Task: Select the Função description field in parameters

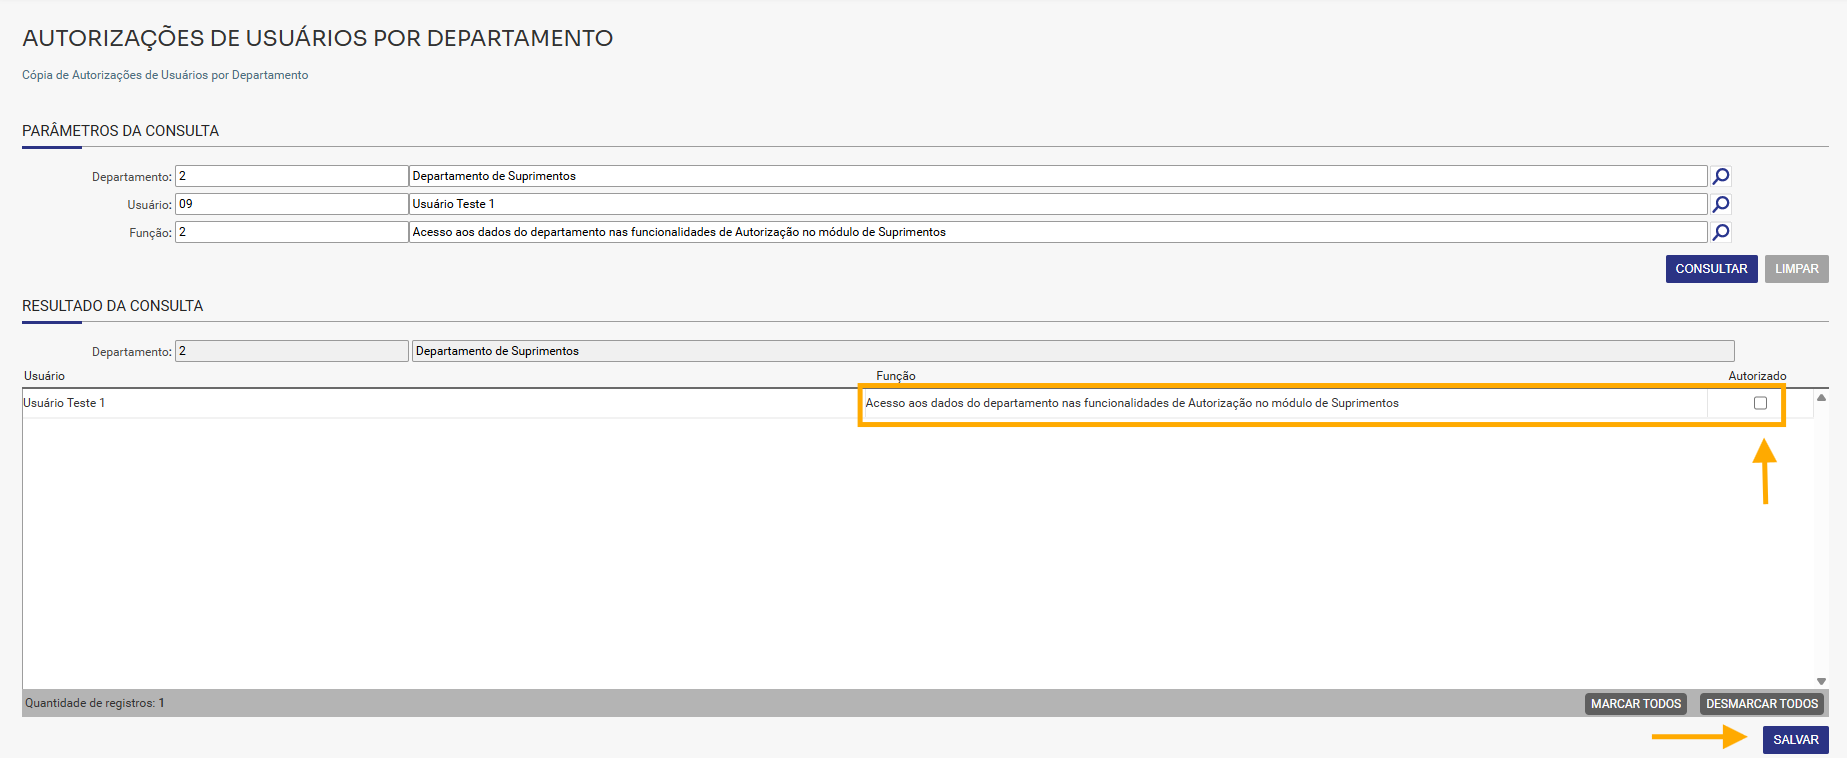Action: (x=1058, y=232)
